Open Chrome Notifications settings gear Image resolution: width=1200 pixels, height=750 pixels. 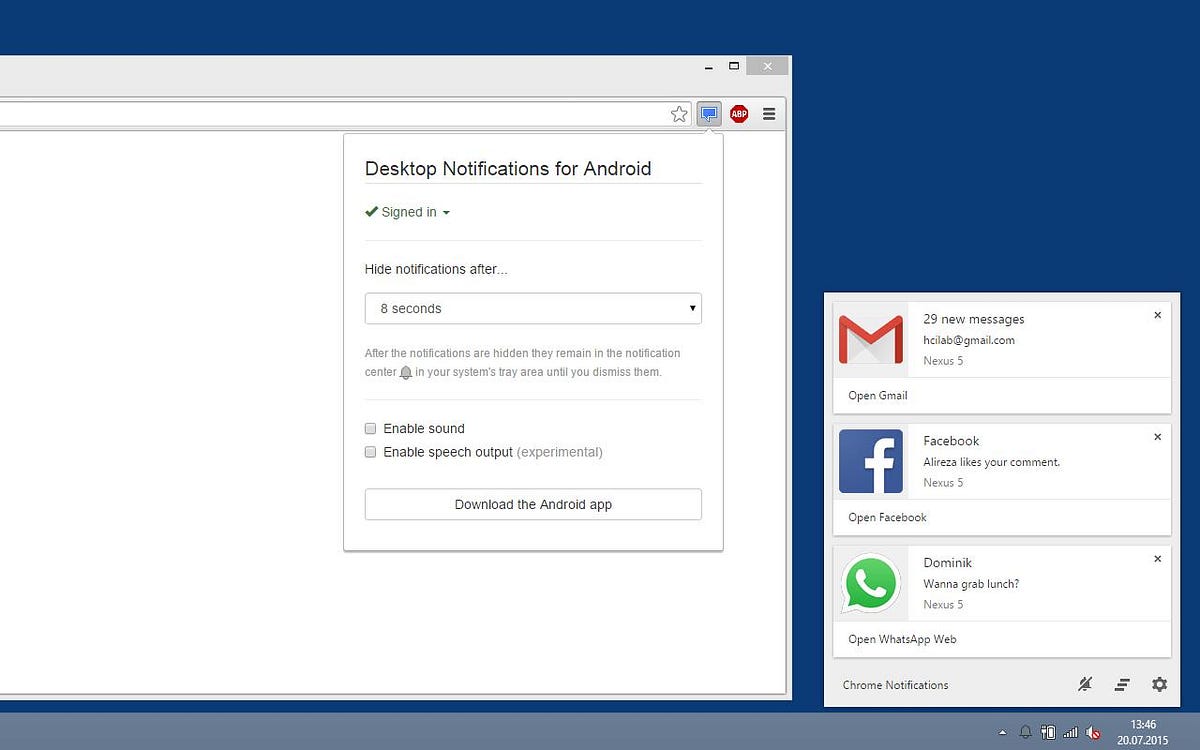tap(1159, 684)
